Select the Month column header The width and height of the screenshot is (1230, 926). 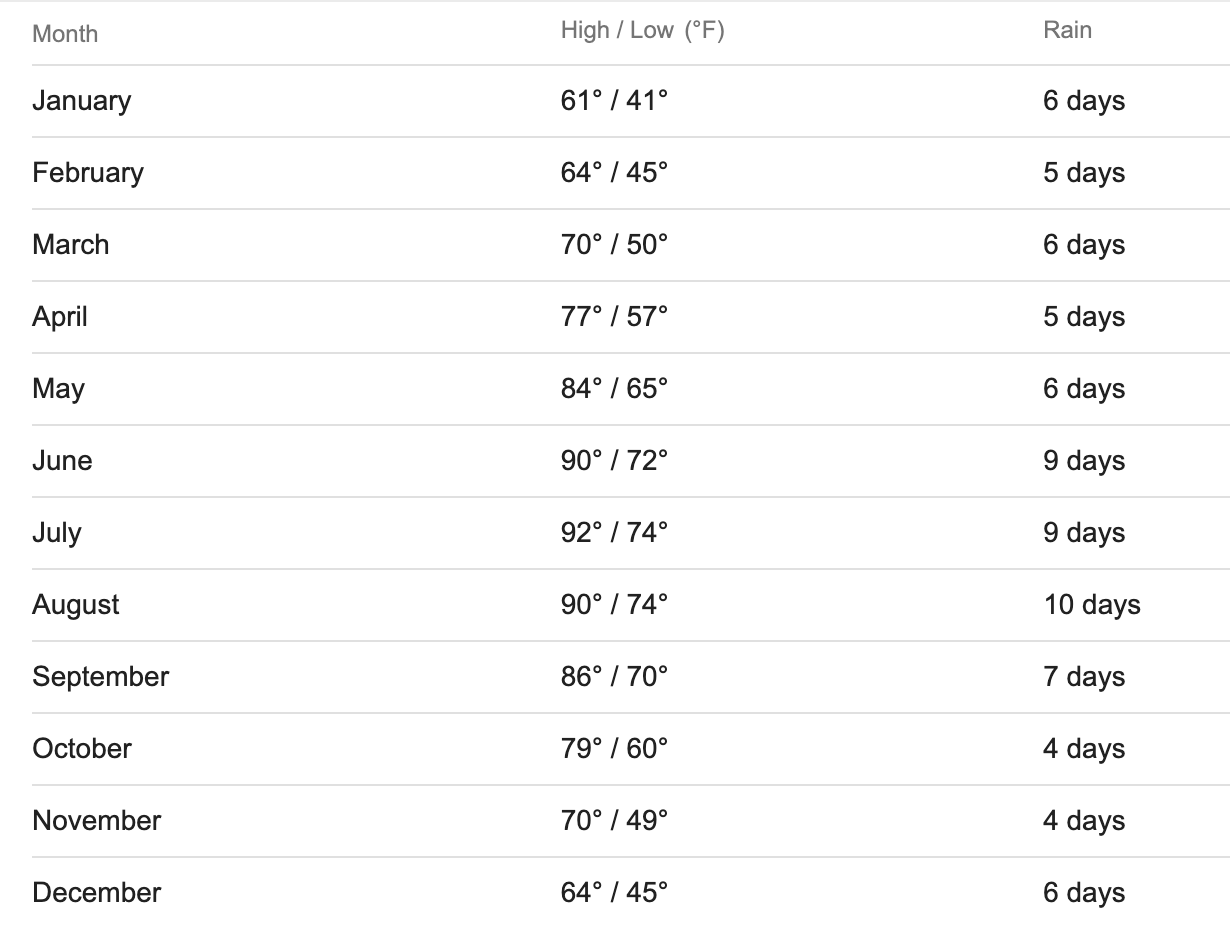pos(65,34)
